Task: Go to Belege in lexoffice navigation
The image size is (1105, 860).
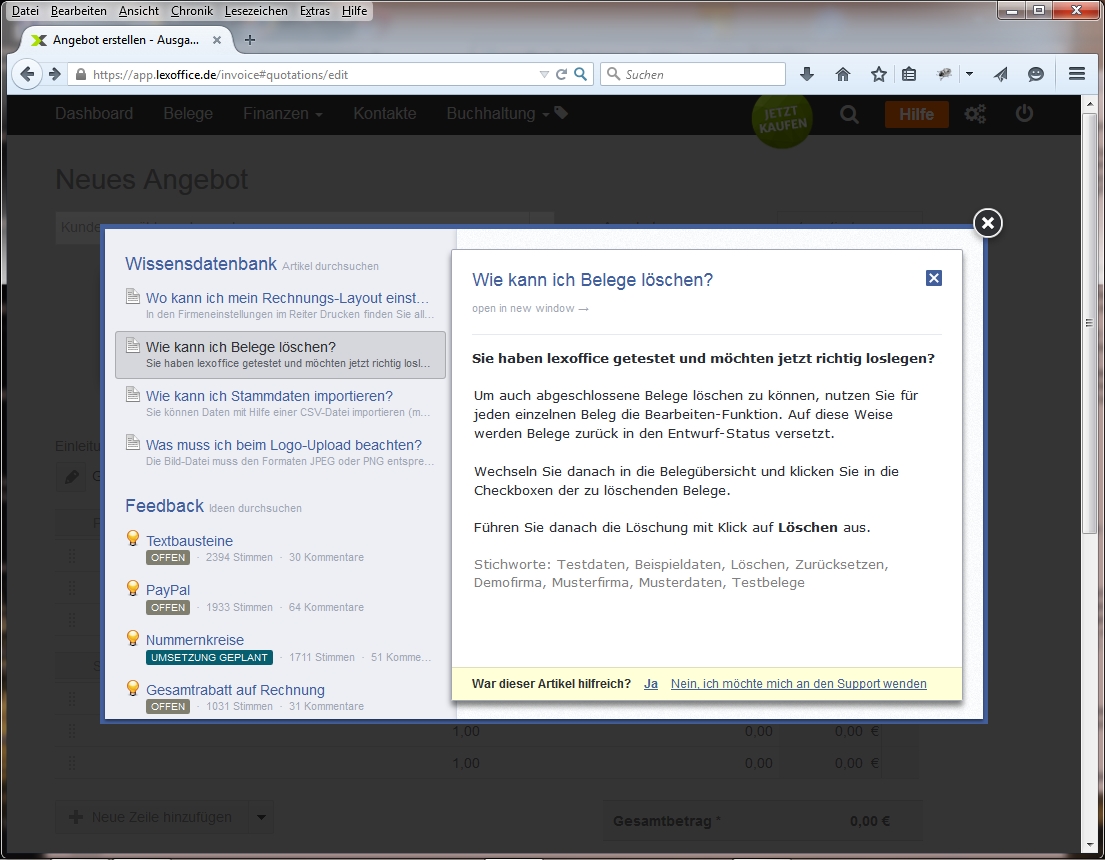Action: 188,113
